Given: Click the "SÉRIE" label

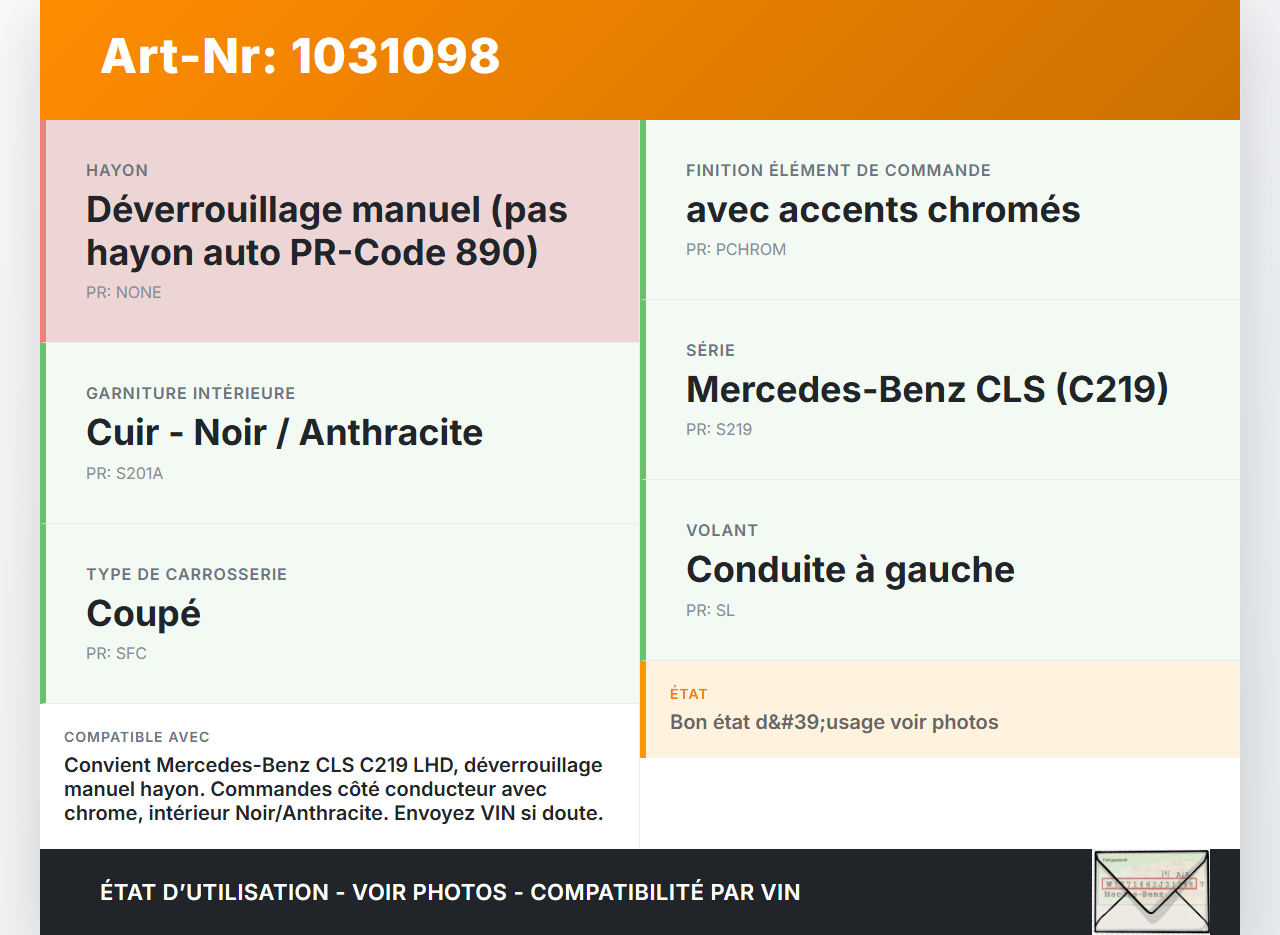Looking at the screenshot, I should 710,351.
